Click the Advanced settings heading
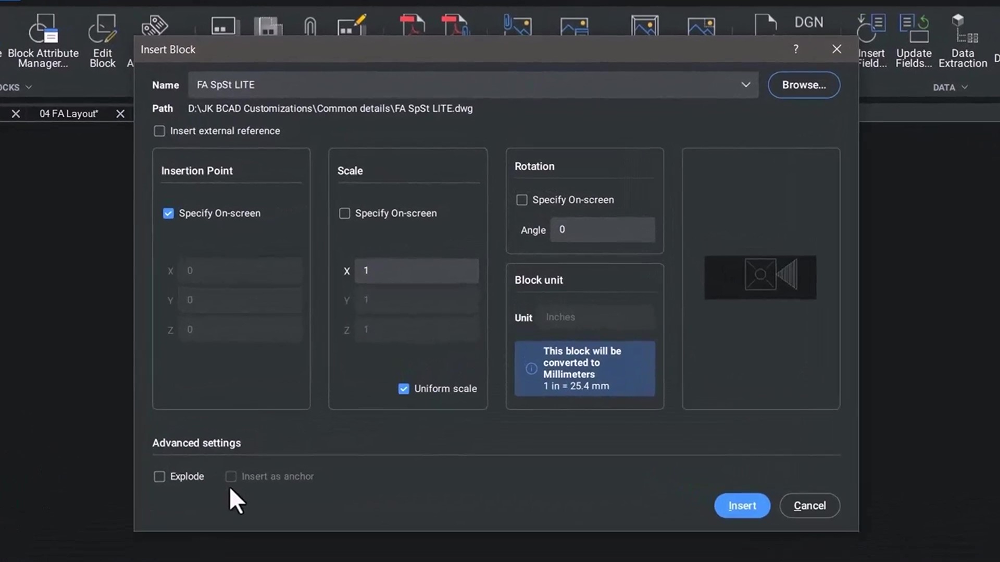The image size is (1000, 562). [x=196, y=443]
